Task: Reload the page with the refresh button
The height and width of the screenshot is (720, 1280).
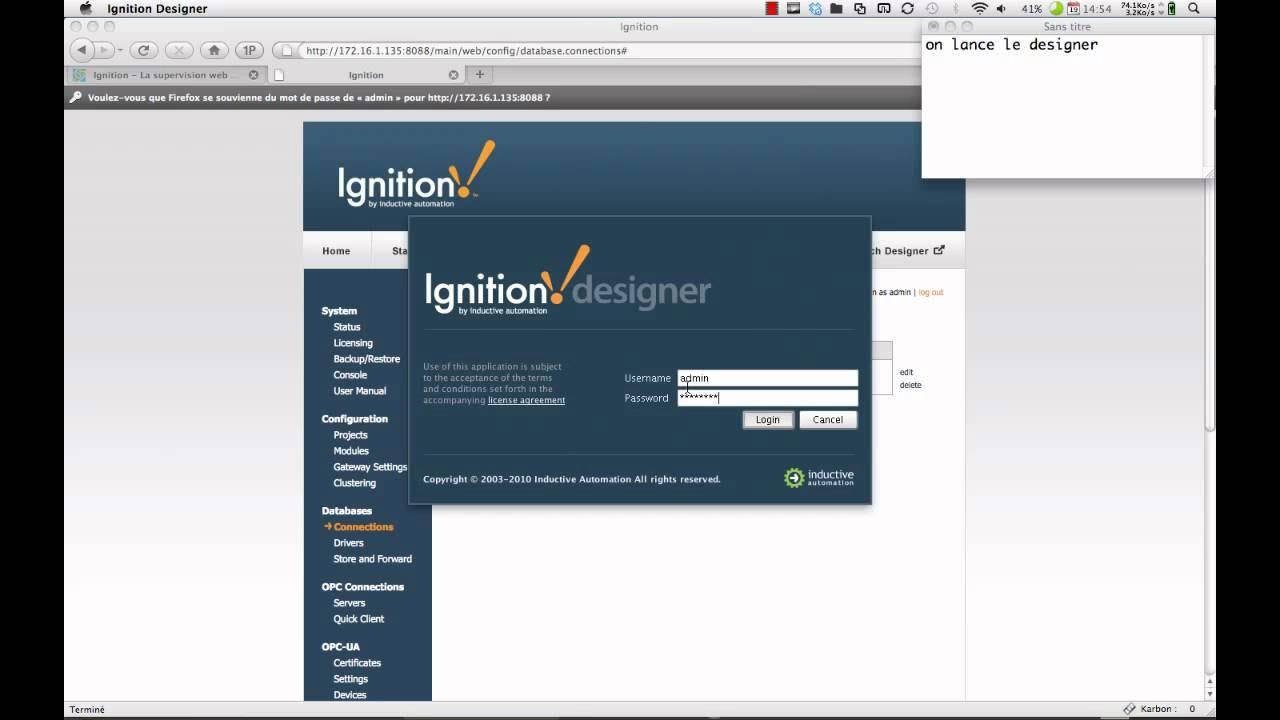Action: pos(143,50)
